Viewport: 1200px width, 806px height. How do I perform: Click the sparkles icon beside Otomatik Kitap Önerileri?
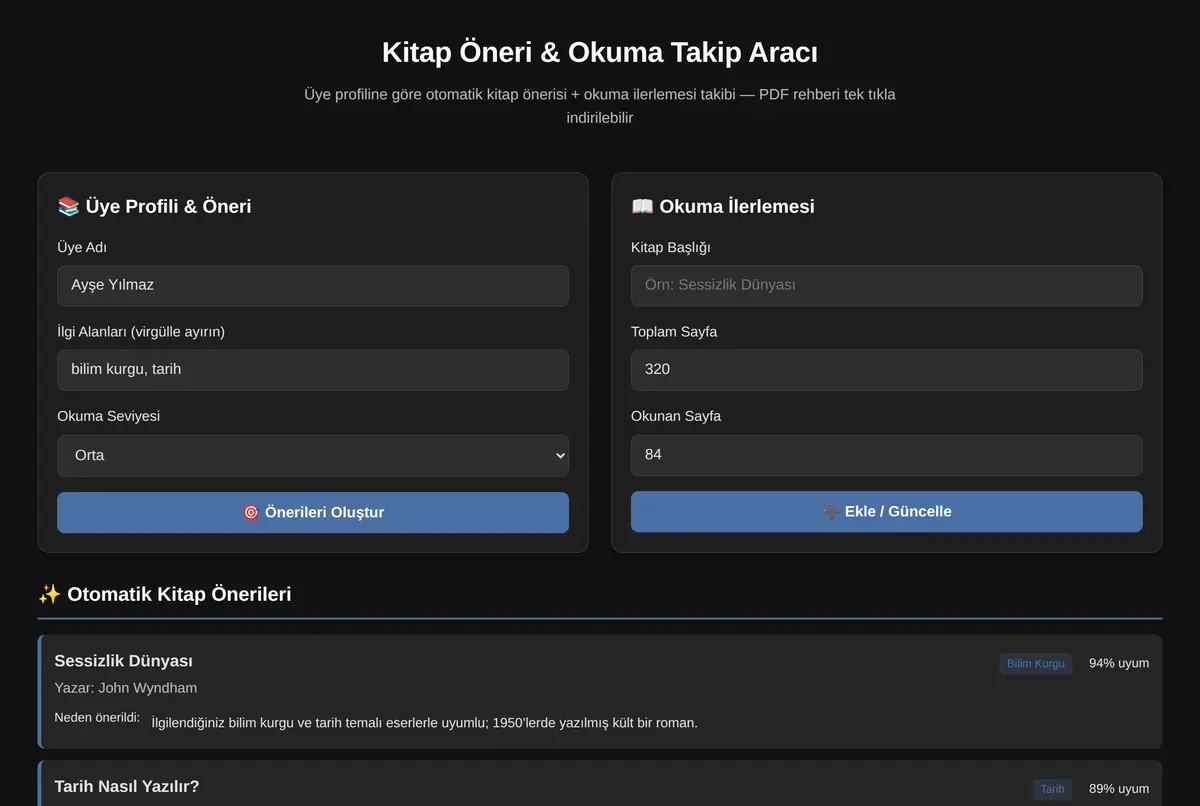(49, 594)
